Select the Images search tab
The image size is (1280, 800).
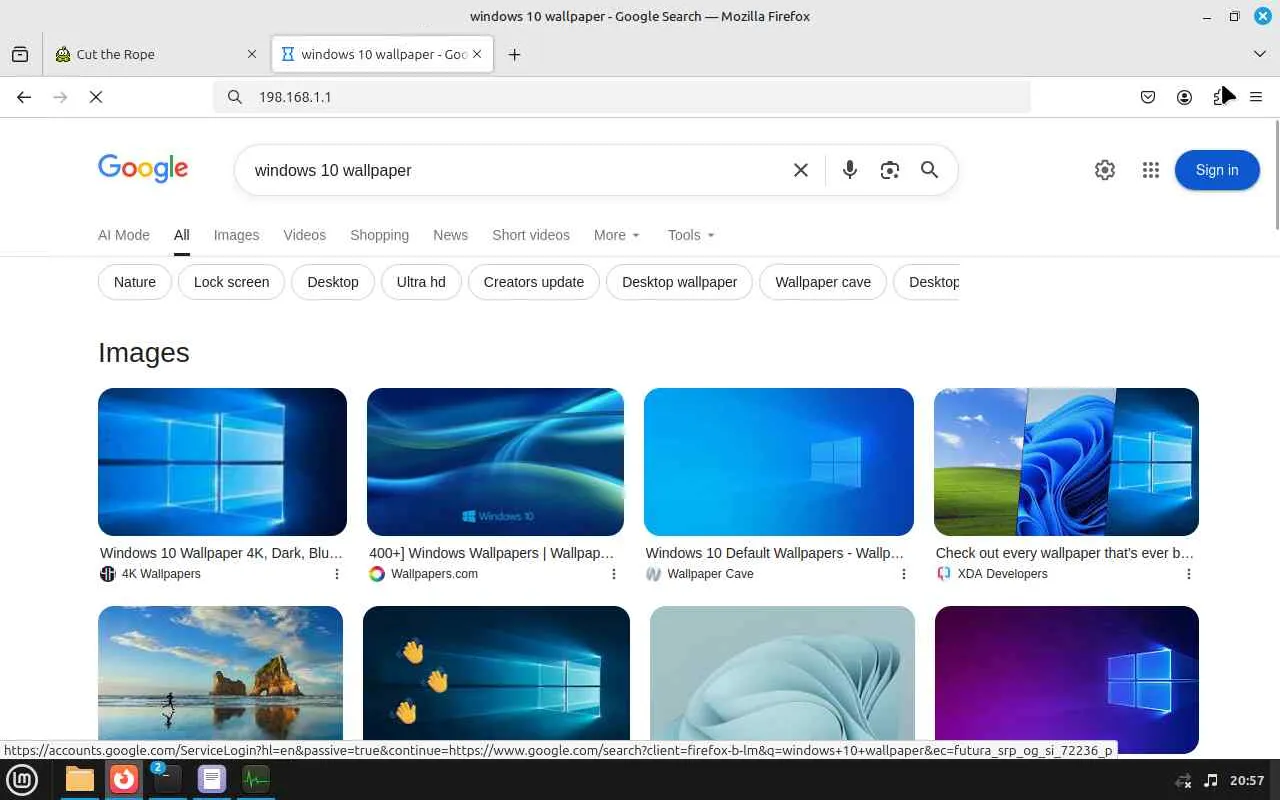click(236, 235)
